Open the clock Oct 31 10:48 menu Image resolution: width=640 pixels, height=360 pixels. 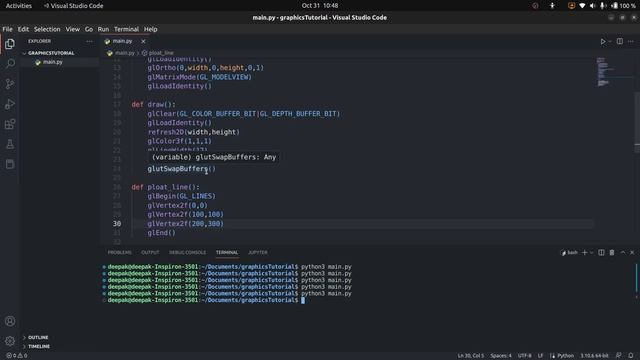[x=320, y=6]
